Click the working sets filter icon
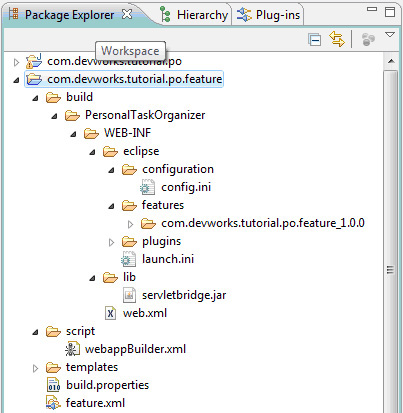 [368, 40]
